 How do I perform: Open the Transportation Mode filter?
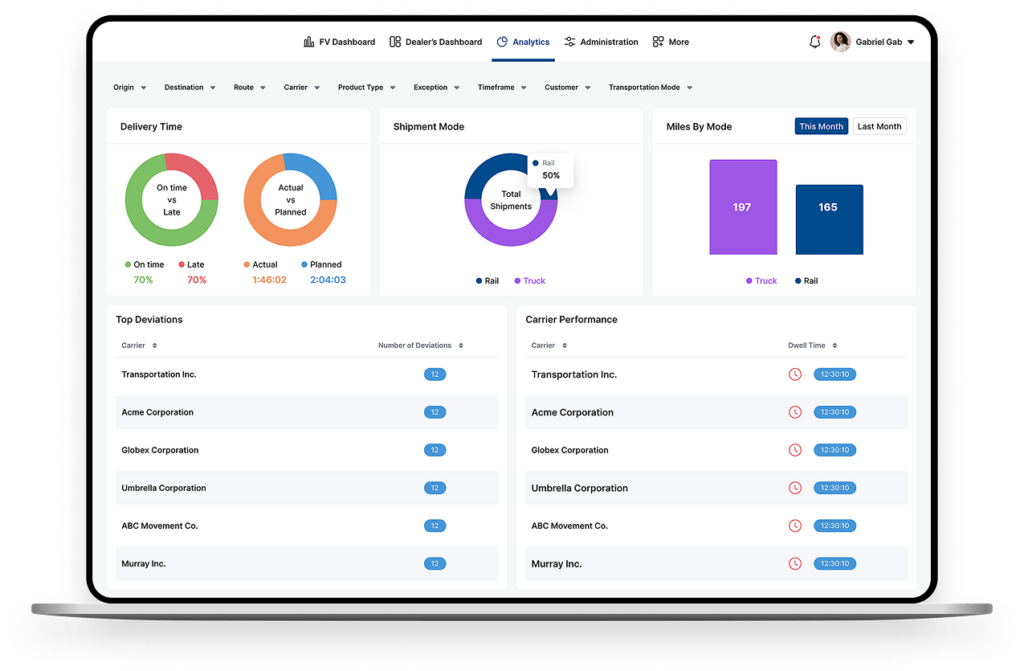pyautogui.click(x=650, y=87)
